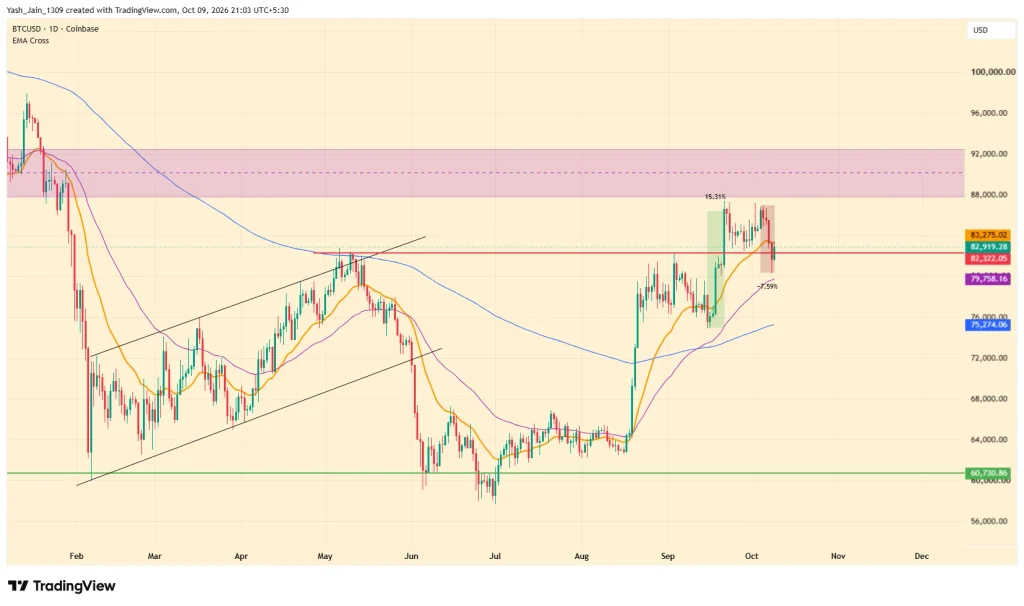
Task: Click the 96,000.00 price axis value
Action: 989,113
